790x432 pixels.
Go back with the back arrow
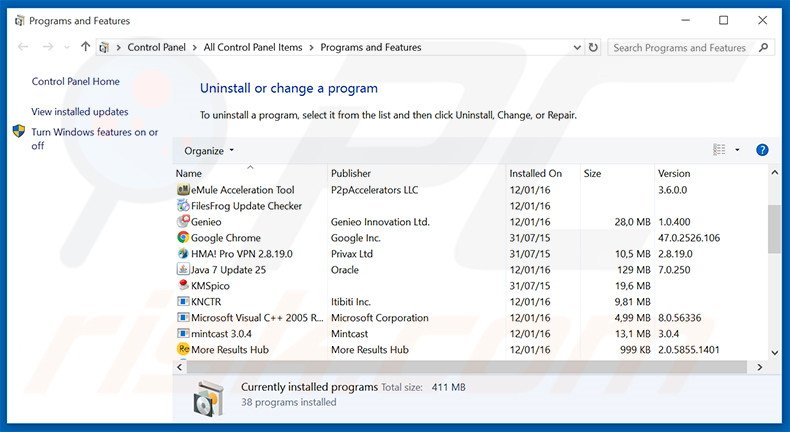(23, 47)
